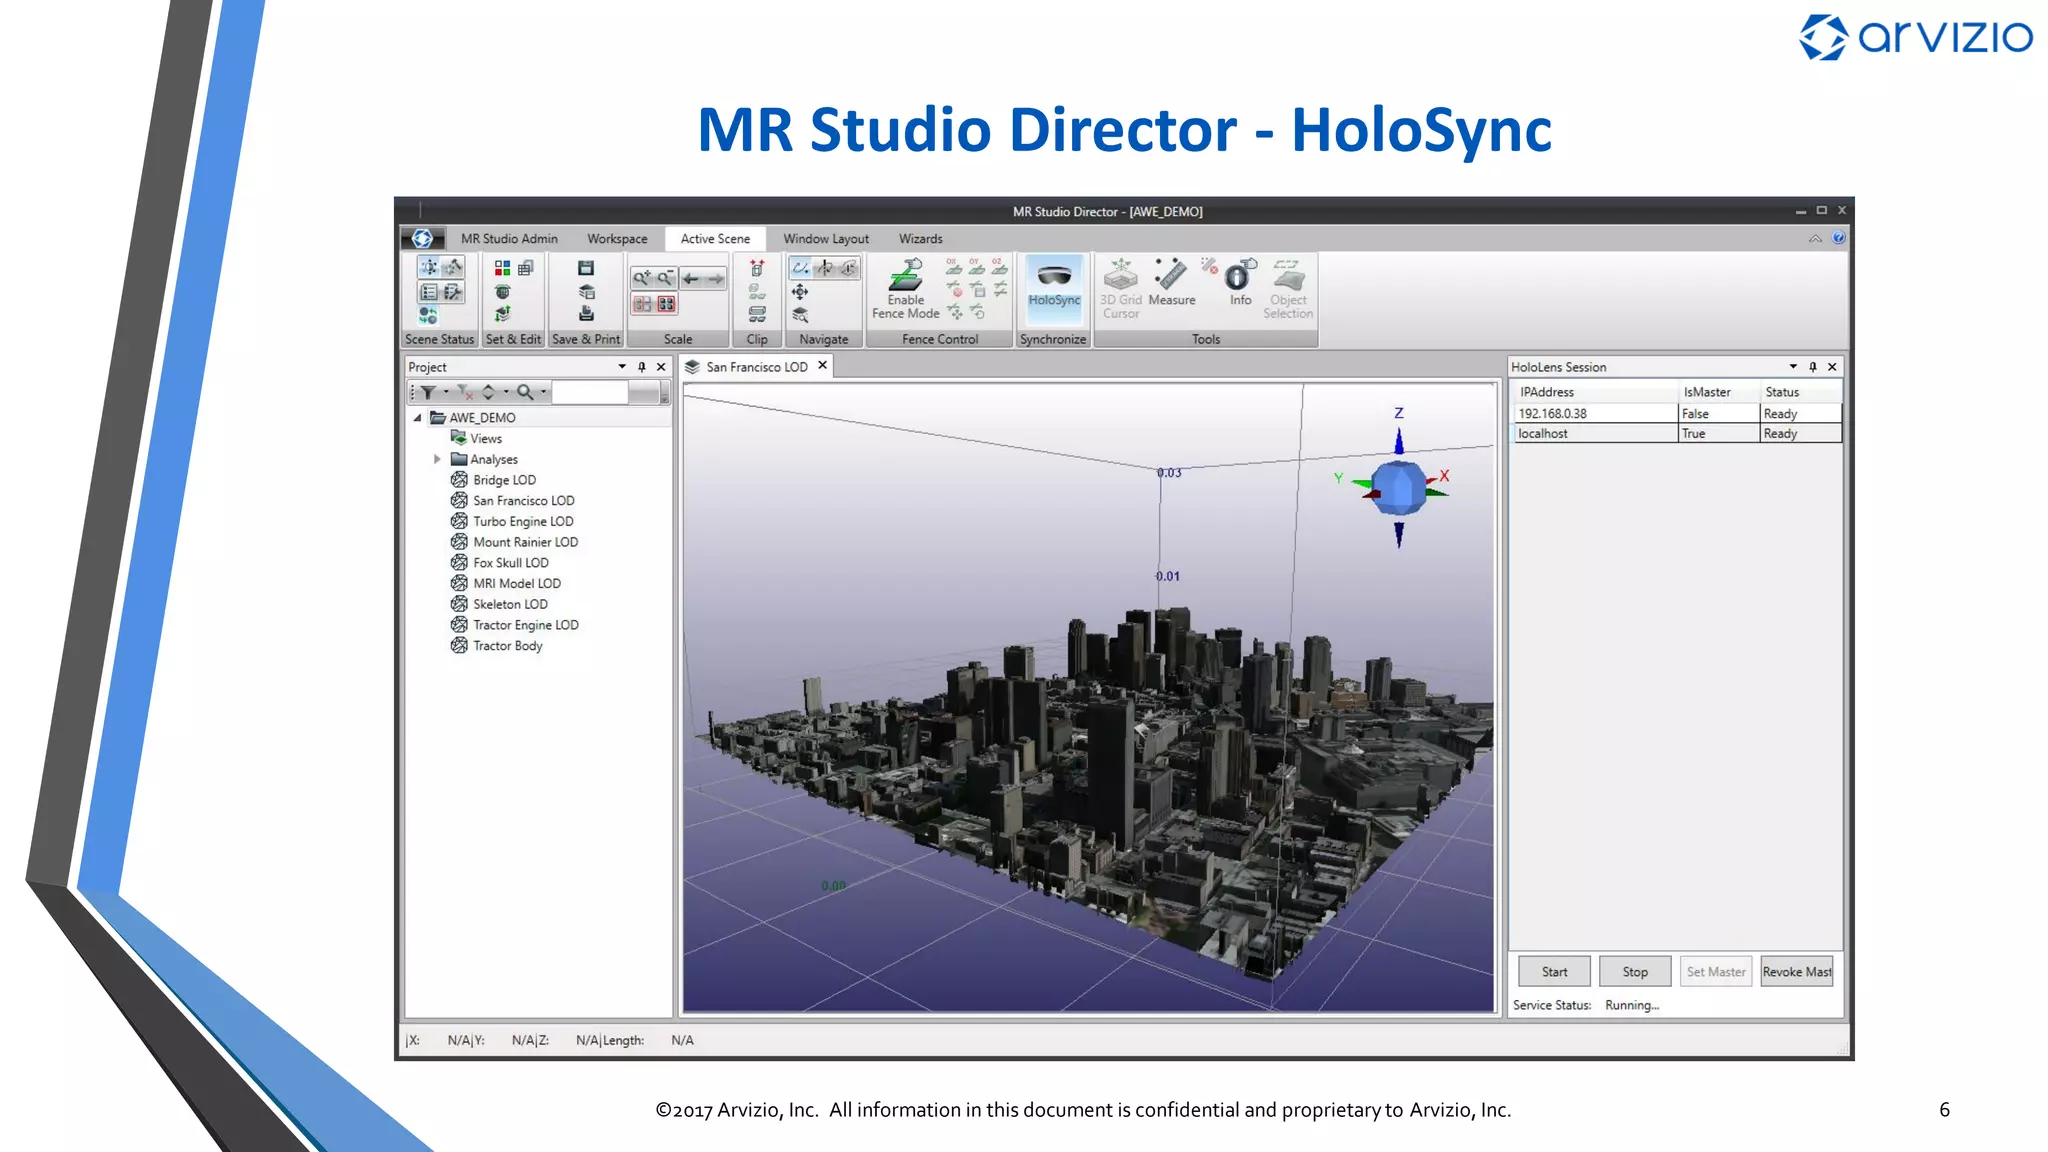Viewport: 2048px width, 1152px height.
Task: Click the bottom icon in the Clip group
Action: click(757, 314)
